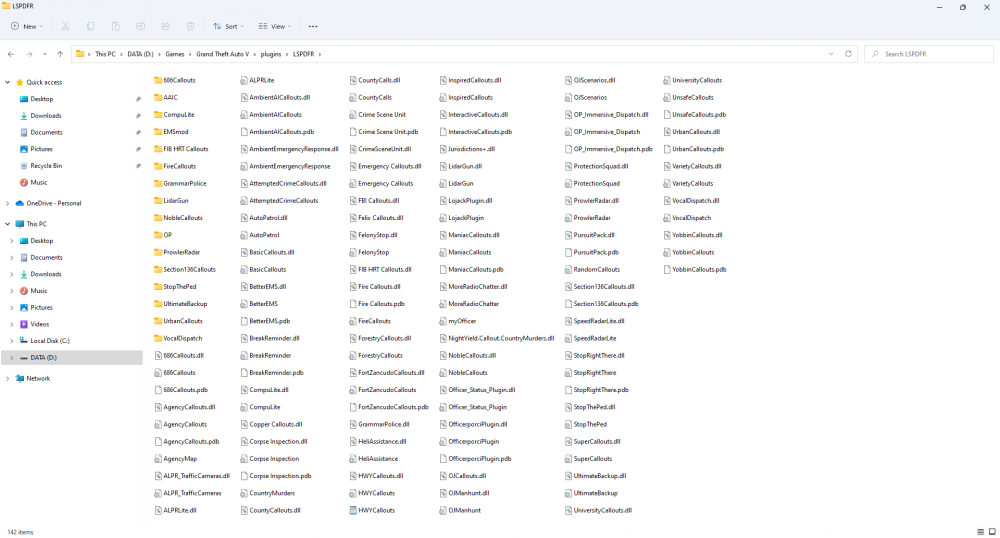1000x538 pixels.
Task: Select NightYield.Callout.CountryMurders.dll file
Action: click(497, 338)
